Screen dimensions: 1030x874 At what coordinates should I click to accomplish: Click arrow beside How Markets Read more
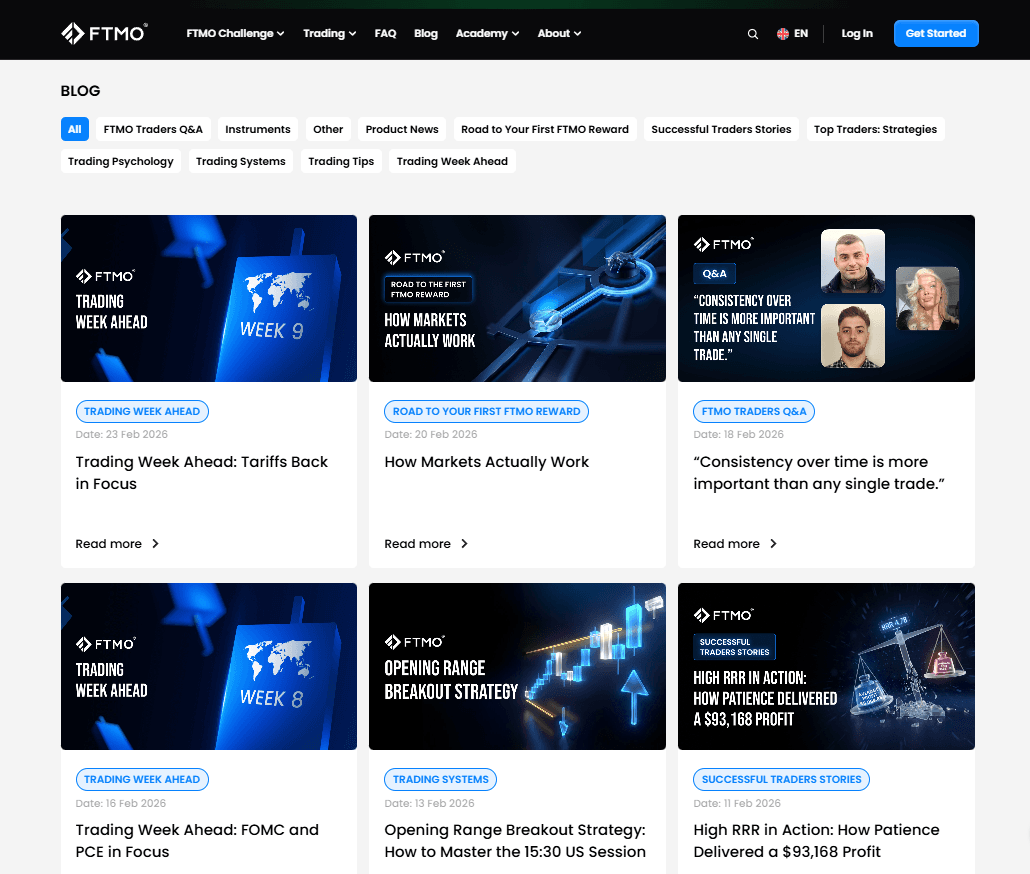464,544
